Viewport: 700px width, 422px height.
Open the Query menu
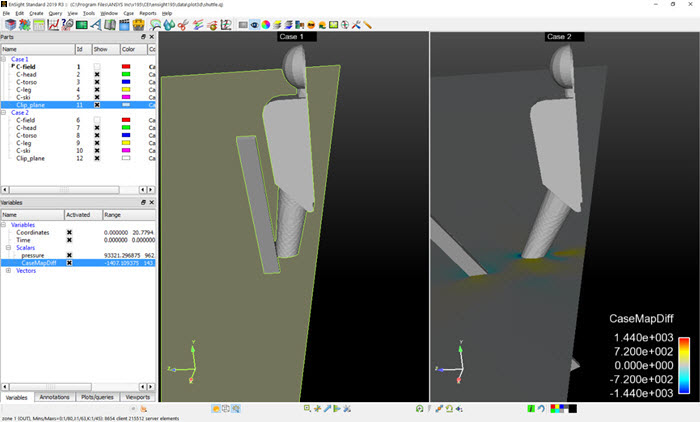pos(55,13)
